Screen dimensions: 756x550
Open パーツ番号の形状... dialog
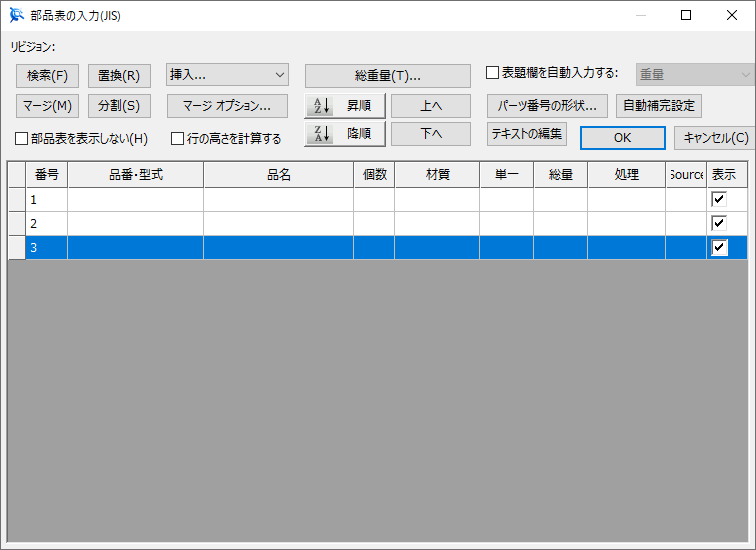coord(547,106)
